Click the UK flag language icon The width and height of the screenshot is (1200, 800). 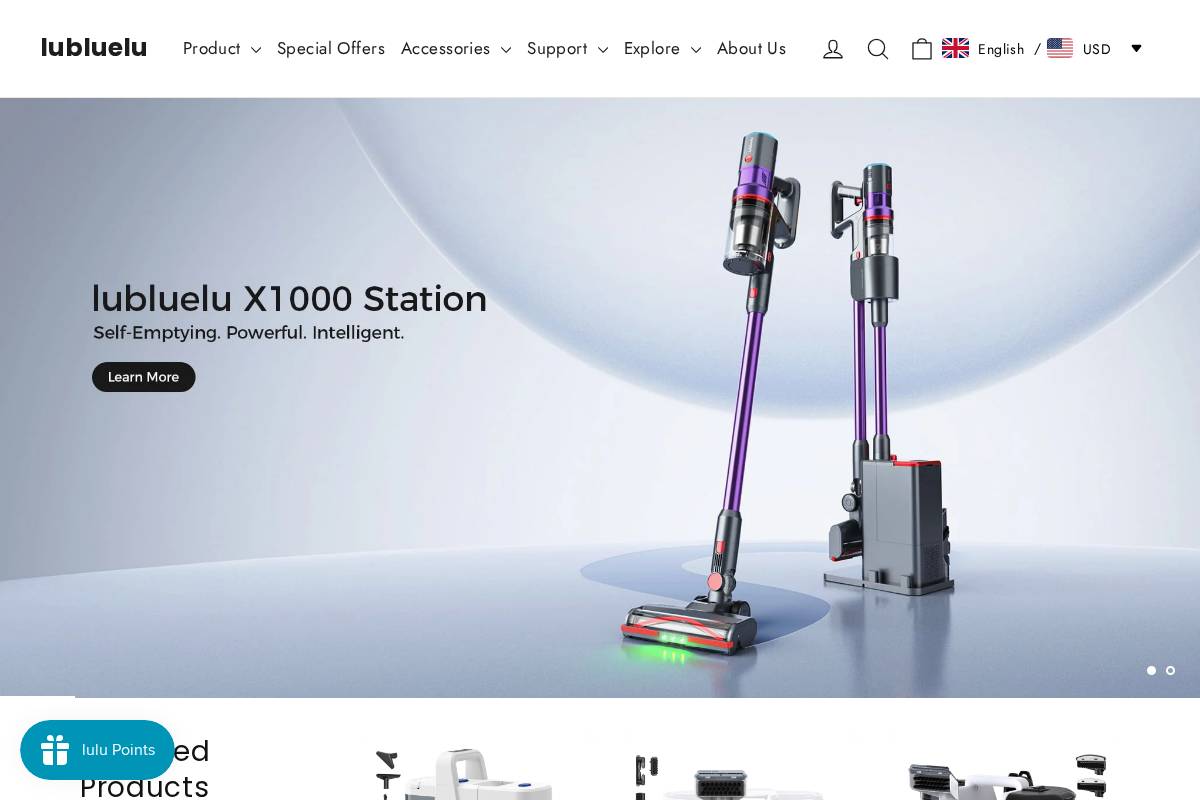[955, 48]
